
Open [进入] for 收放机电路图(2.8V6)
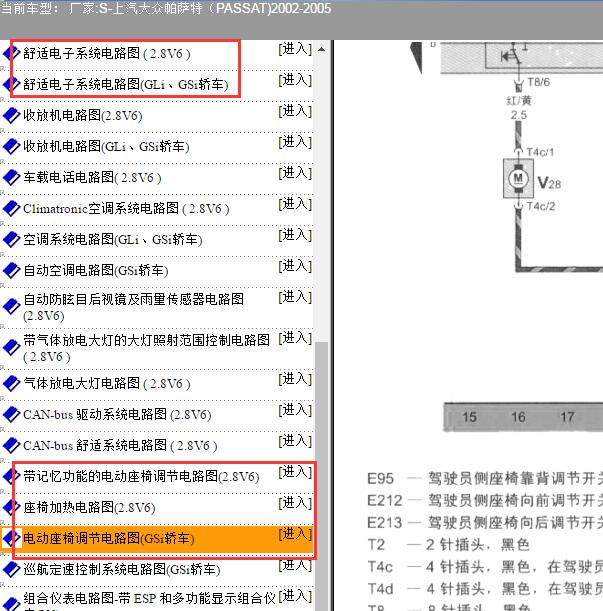click(295, 111)
